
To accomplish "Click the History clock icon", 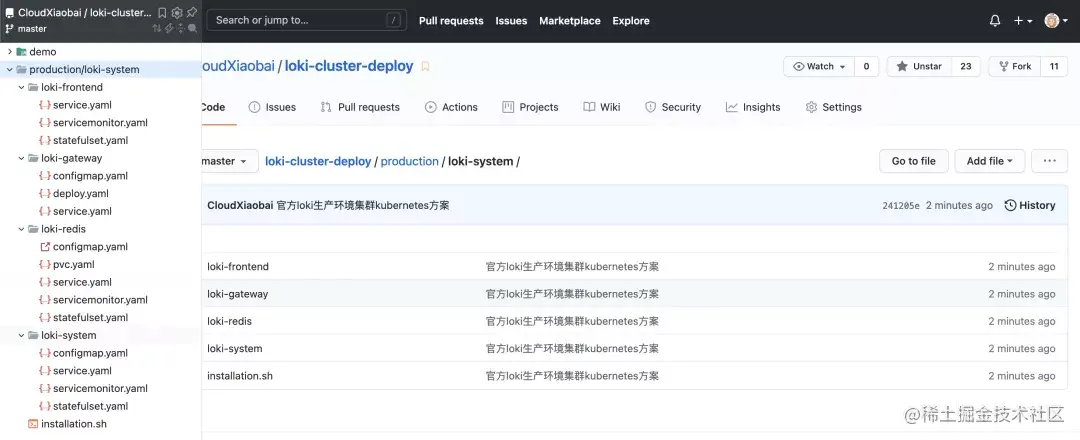I will pyautogui.click(x=1011, y=205).
